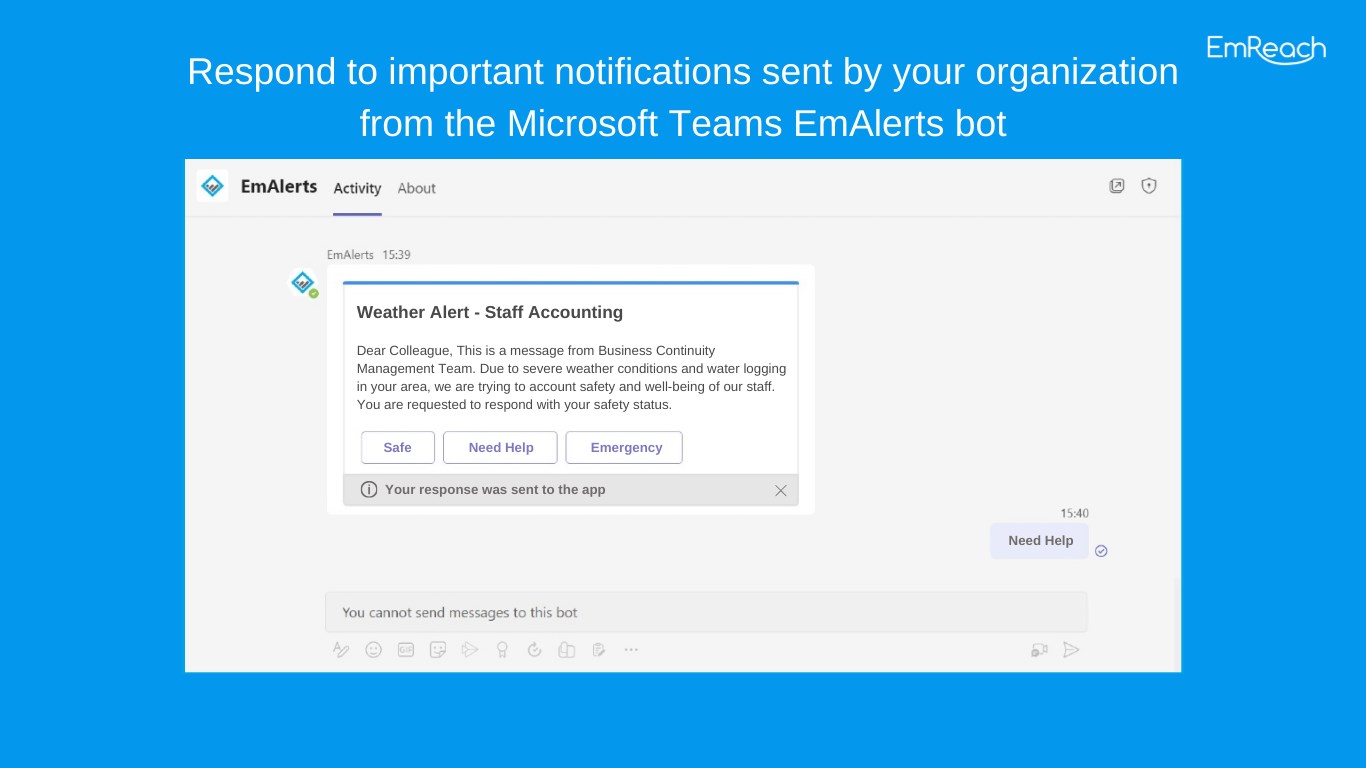The height and width of the screenshot is (768, 1366).
Task: Respond with the Safe button
Action: (398, 448)
